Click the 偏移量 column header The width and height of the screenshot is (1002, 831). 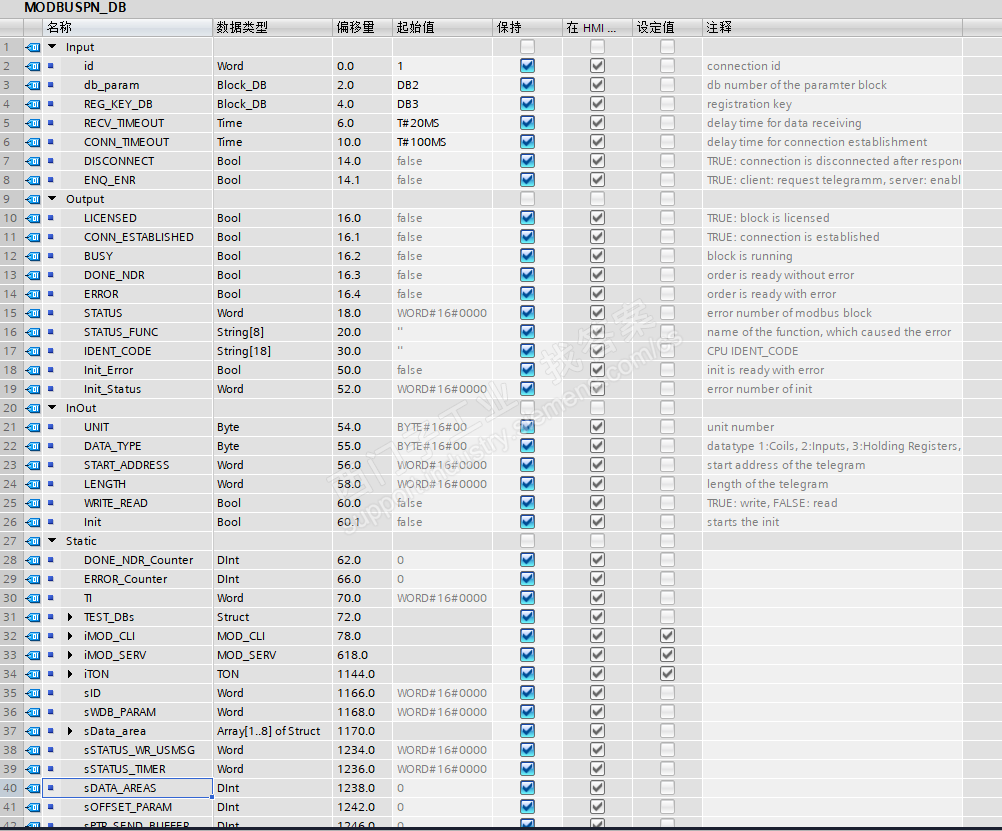click(362, 27)
